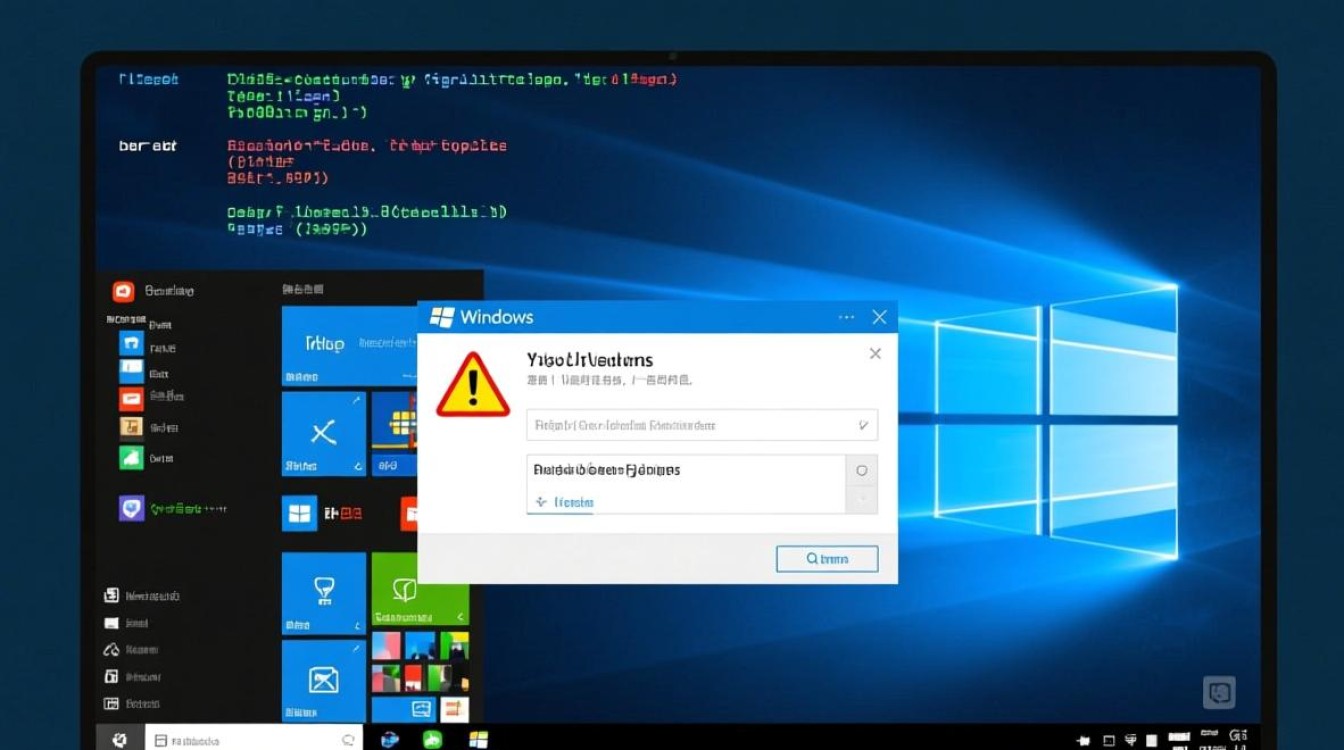Click the chat icon at desktop bottom right
The width and height of the screenshot is (1344, 750).
[x=1219, y=692]
